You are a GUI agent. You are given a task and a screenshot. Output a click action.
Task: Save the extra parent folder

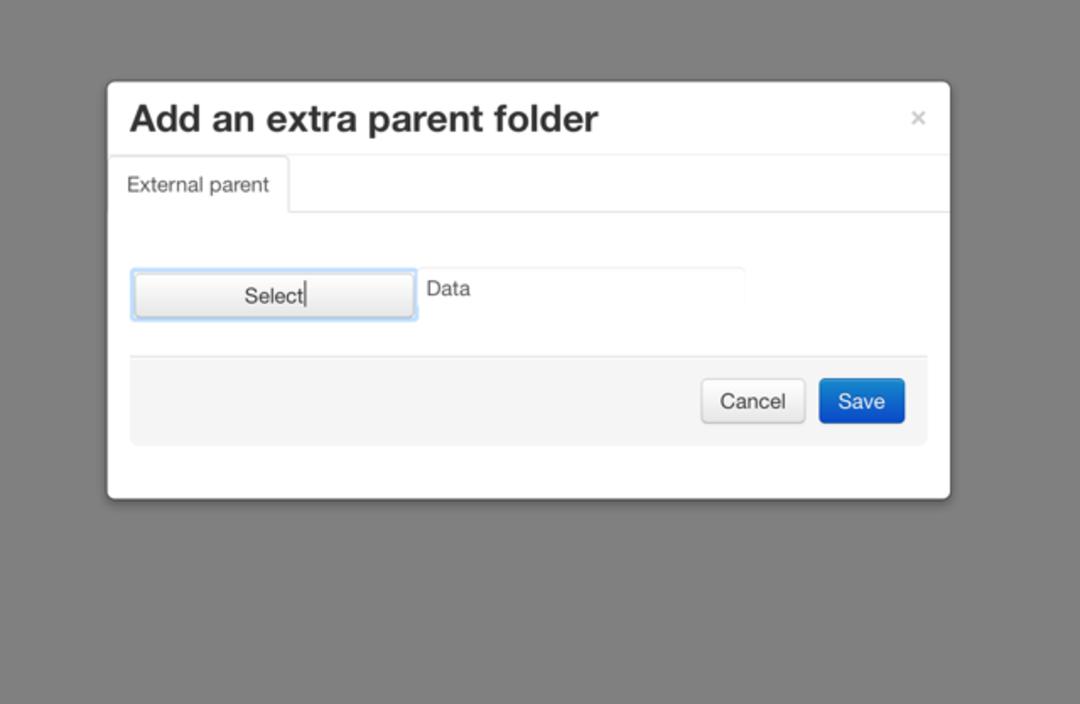coord(862,401)
